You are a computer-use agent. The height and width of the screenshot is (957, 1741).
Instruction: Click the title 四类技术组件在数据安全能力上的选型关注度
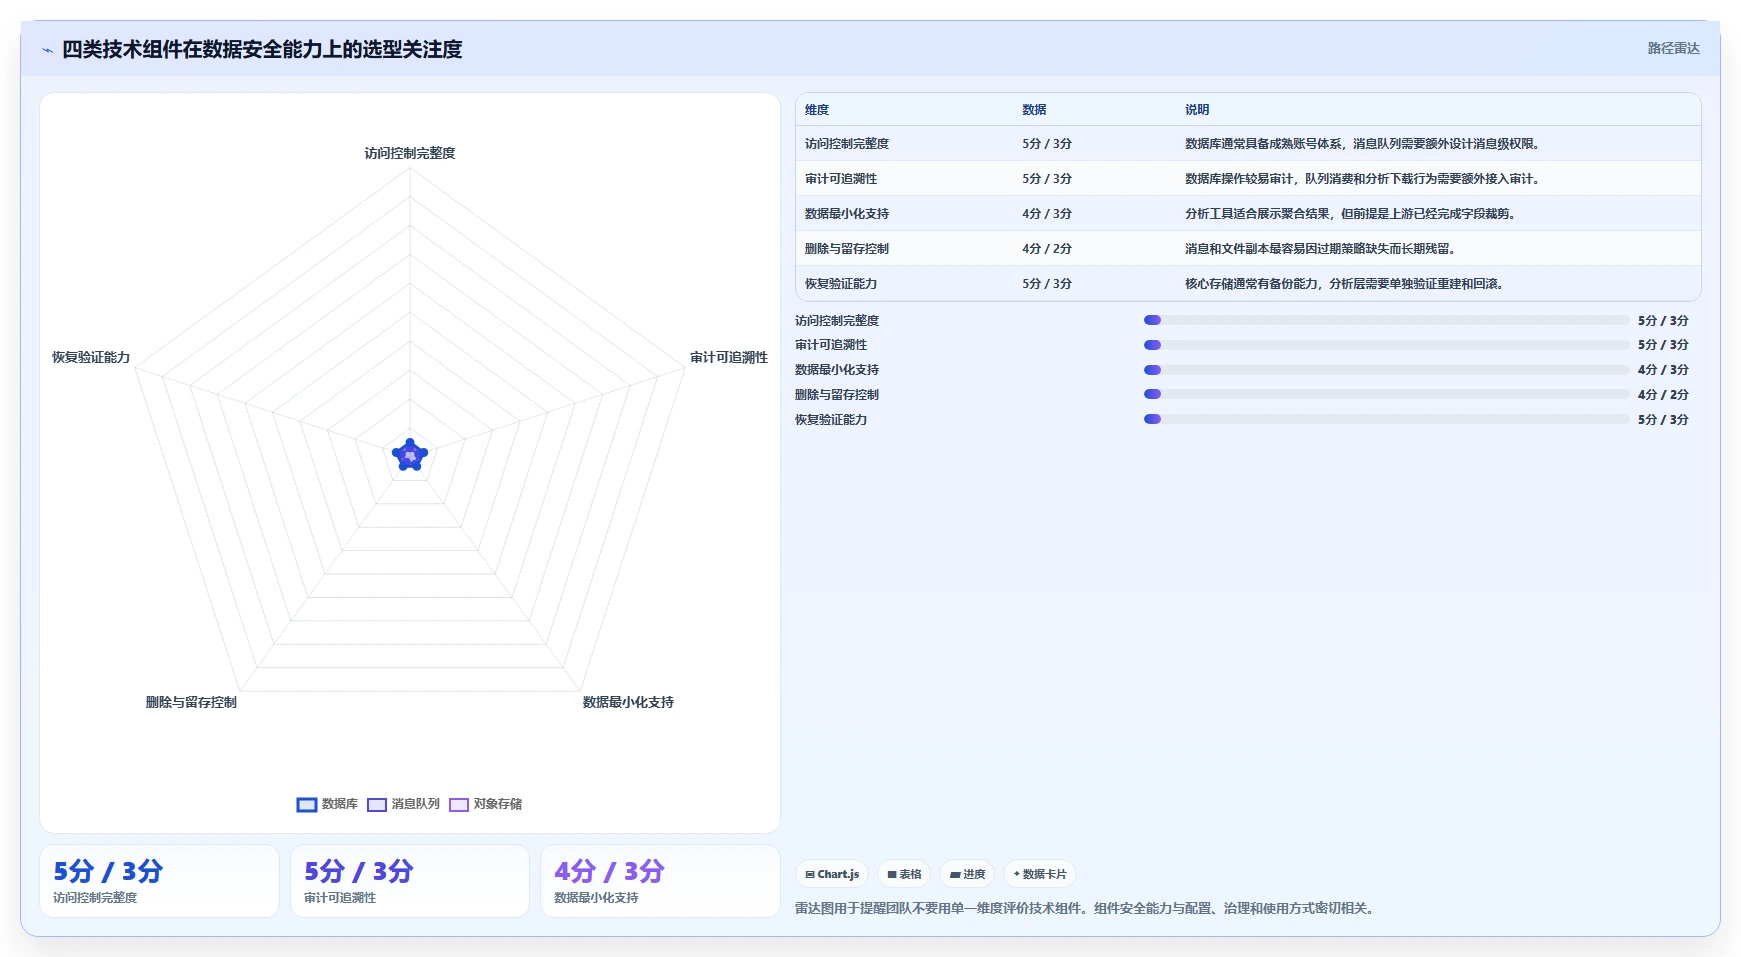click(x=262, y=49)
